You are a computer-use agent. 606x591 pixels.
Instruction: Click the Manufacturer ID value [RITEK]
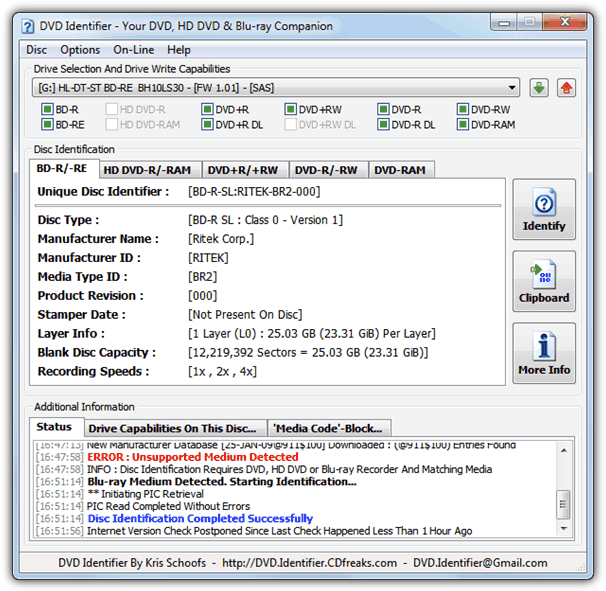pyautogui.click(x=208, y=258)
